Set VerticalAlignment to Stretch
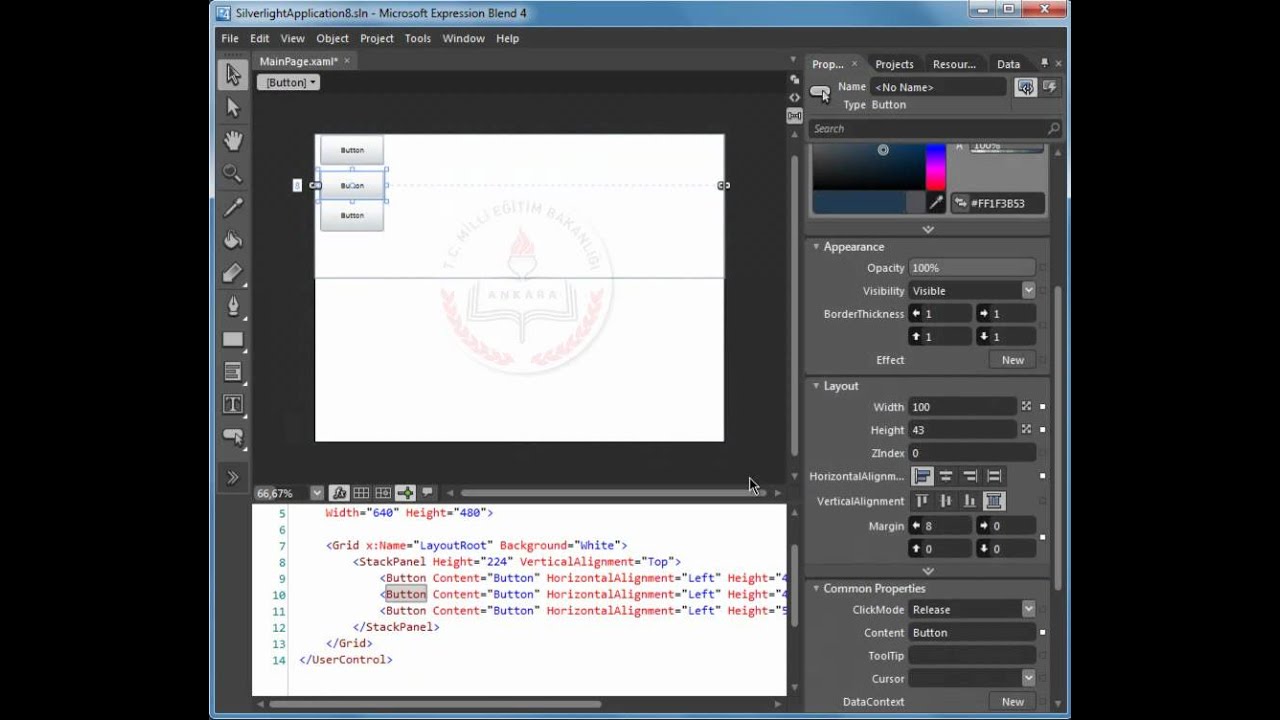This screenshot has width=1280, height=720. pyautogui.click(x=994, y=501)
